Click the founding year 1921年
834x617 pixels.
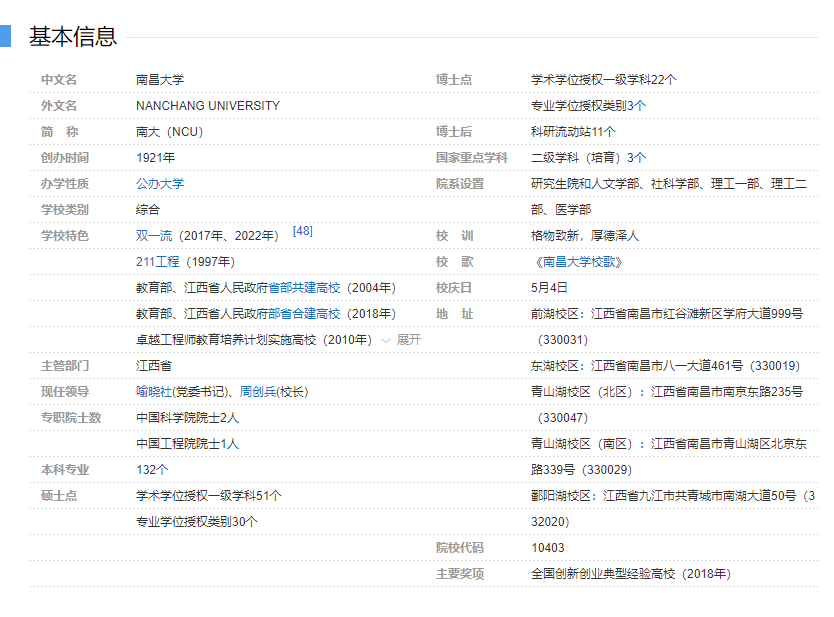click(x=155, y=158)
